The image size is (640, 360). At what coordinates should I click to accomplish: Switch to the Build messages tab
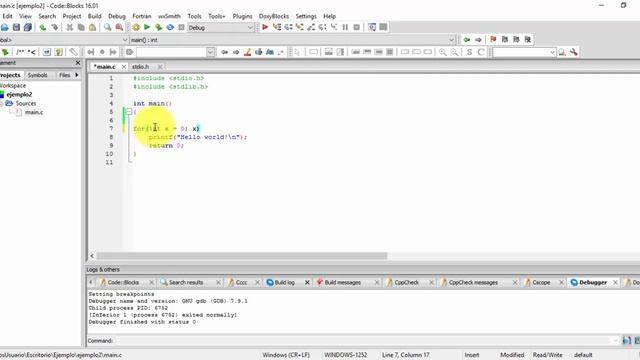342,282
